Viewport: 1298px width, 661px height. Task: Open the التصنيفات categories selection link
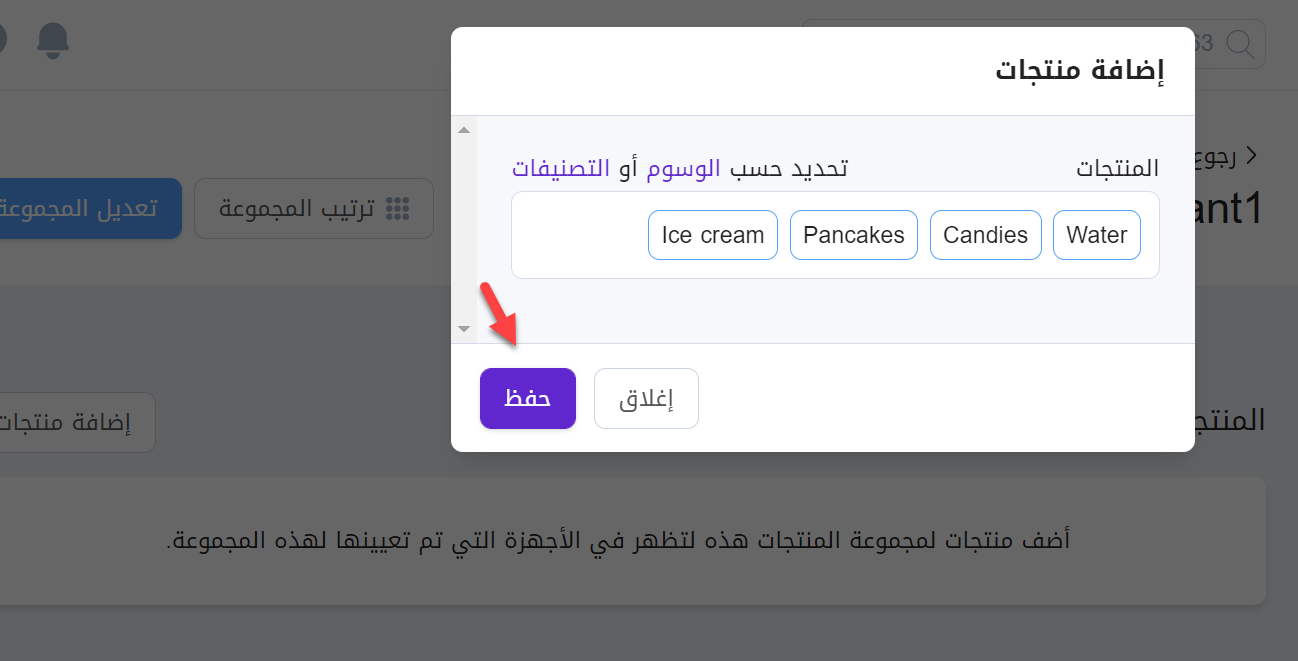(561, 168)
